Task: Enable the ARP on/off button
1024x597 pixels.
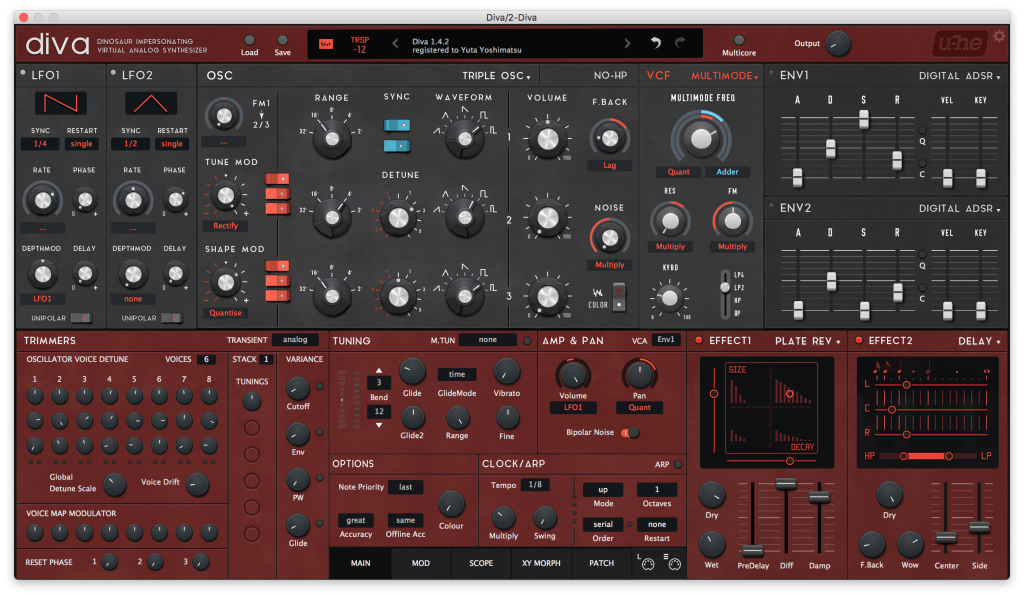Action: [677, 464]
